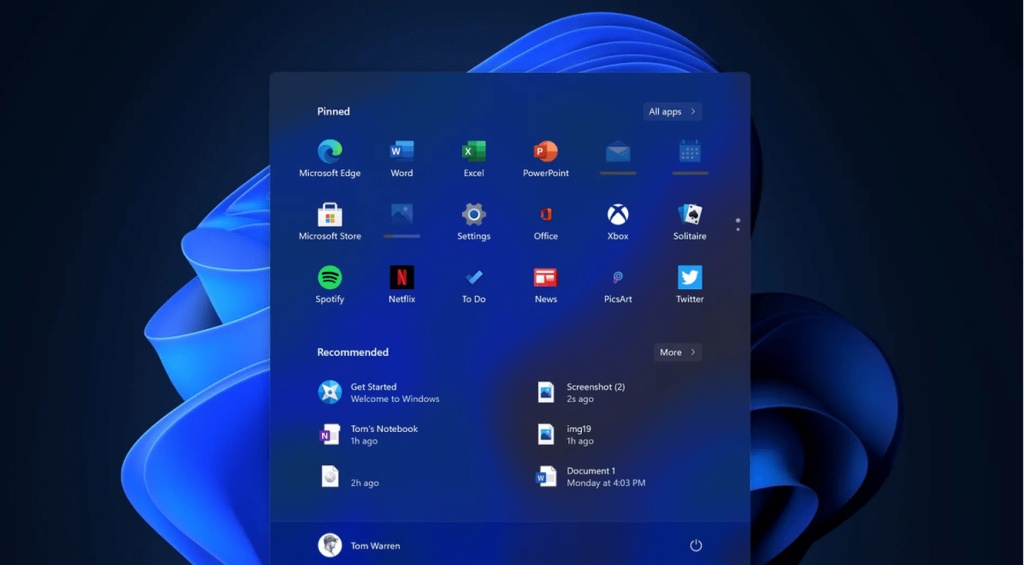Screen dimensions: 1024x565
Task: Show More recommended items
Action: (678, 352)
